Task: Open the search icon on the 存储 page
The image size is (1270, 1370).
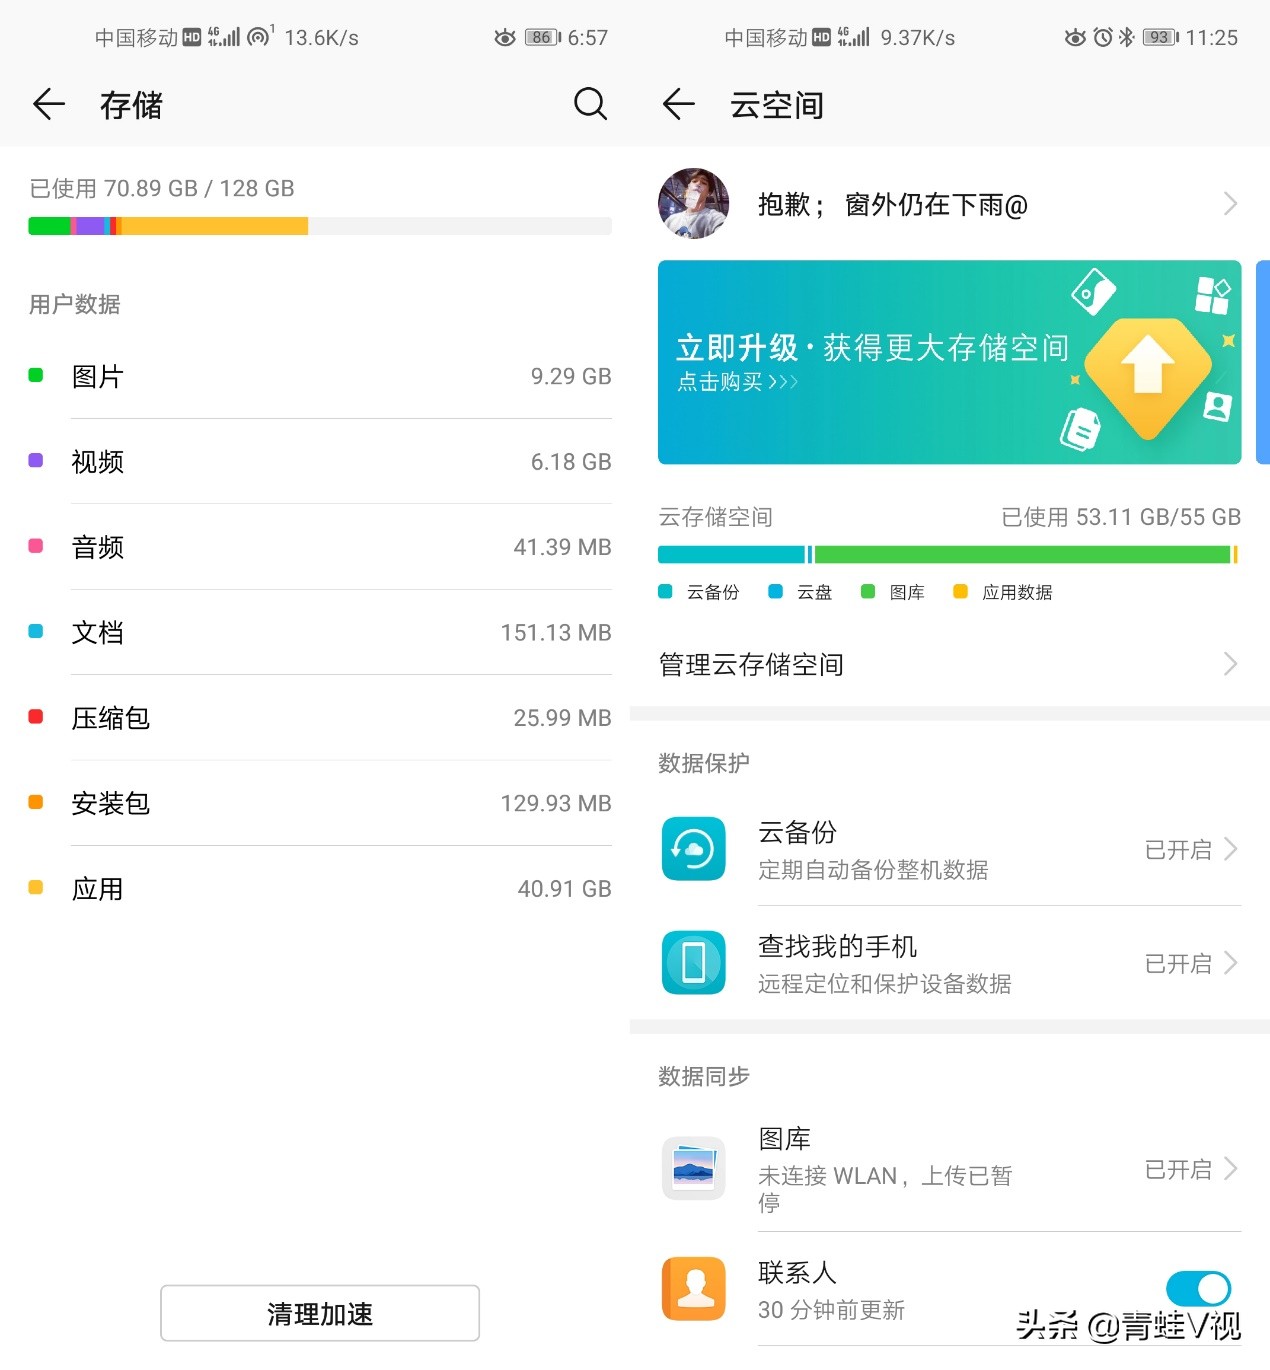Action: 591,104
